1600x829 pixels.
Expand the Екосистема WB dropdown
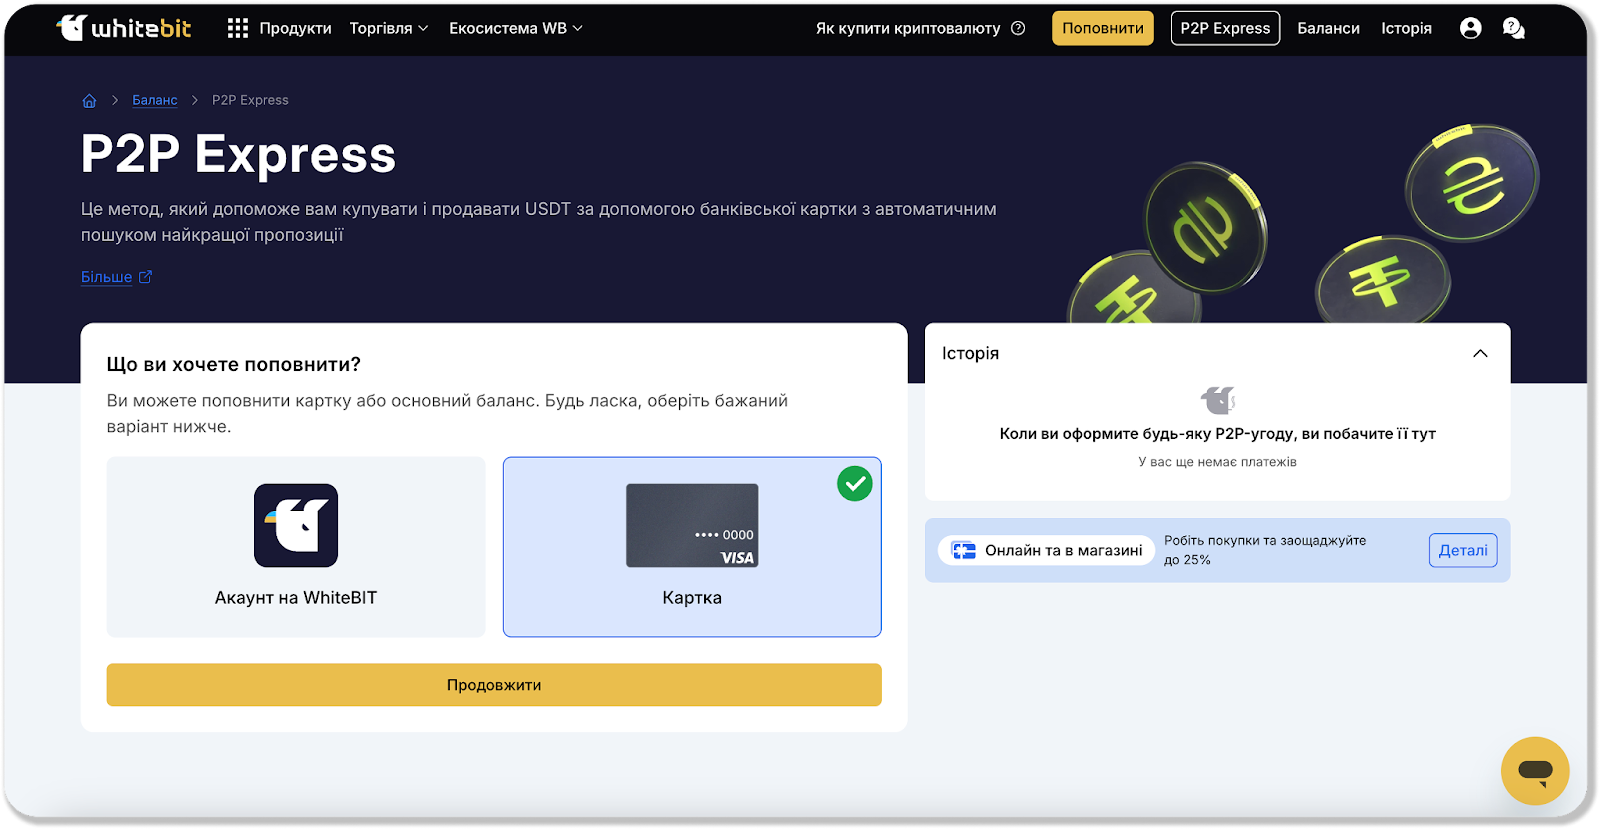coord(515,28)
